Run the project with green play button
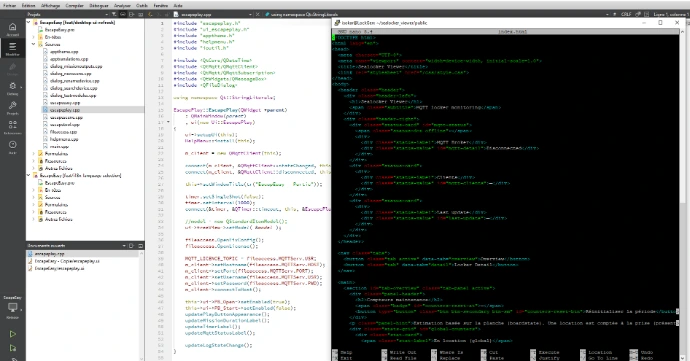690x361 pixels. pos(12,334)
